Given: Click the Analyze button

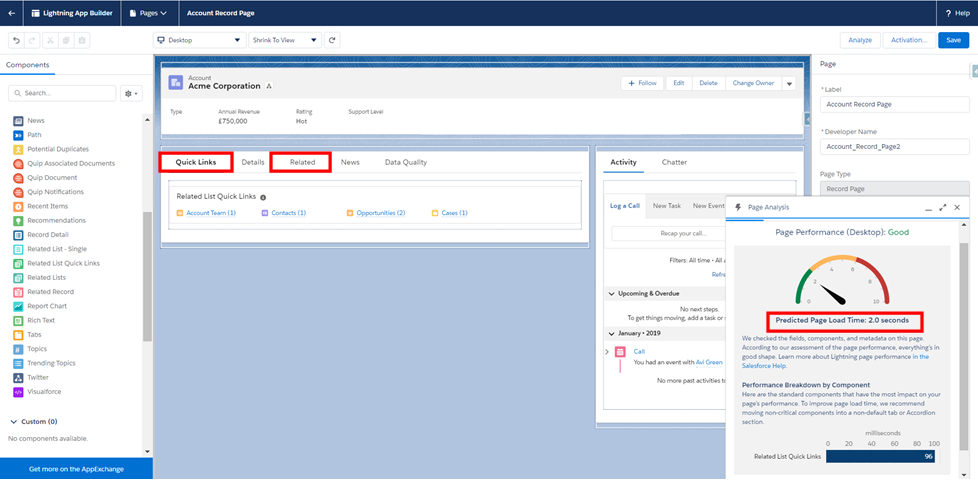Looking at the screenshot, I should 860,40.
